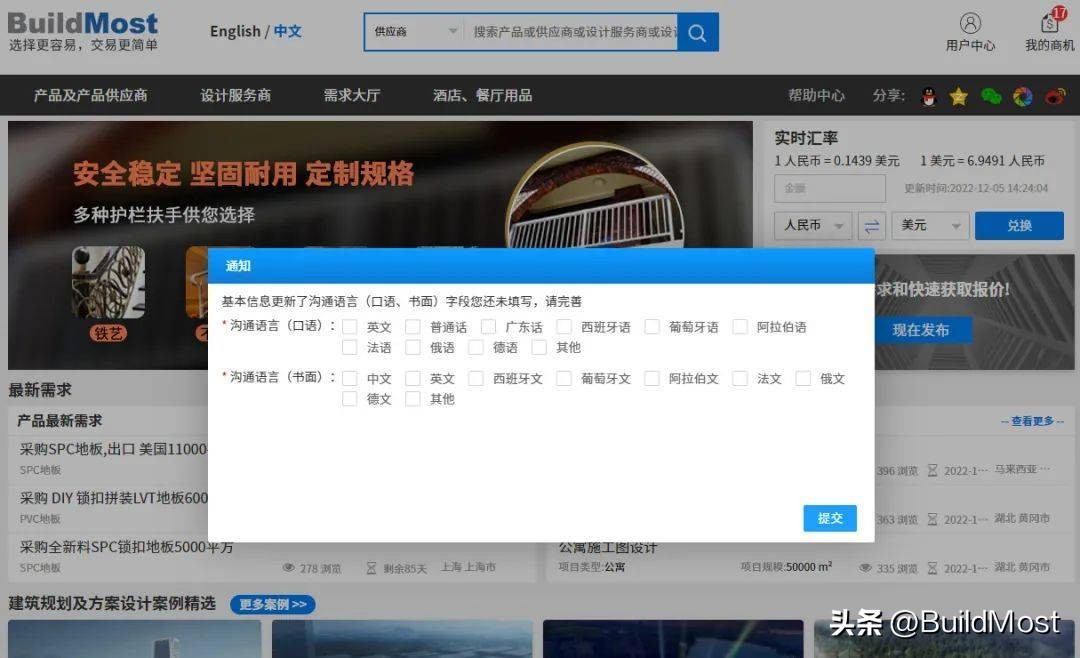Image resolution: width=1080 pixels, height=658 pixels.
Task: Open the 人民币 currency dropdown
Action: 812,225
